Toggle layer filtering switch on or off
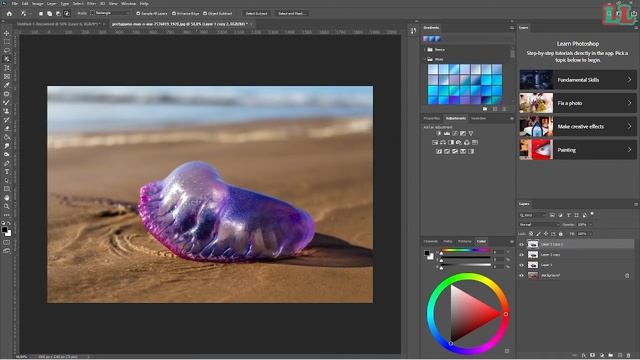 click(592, 214)
